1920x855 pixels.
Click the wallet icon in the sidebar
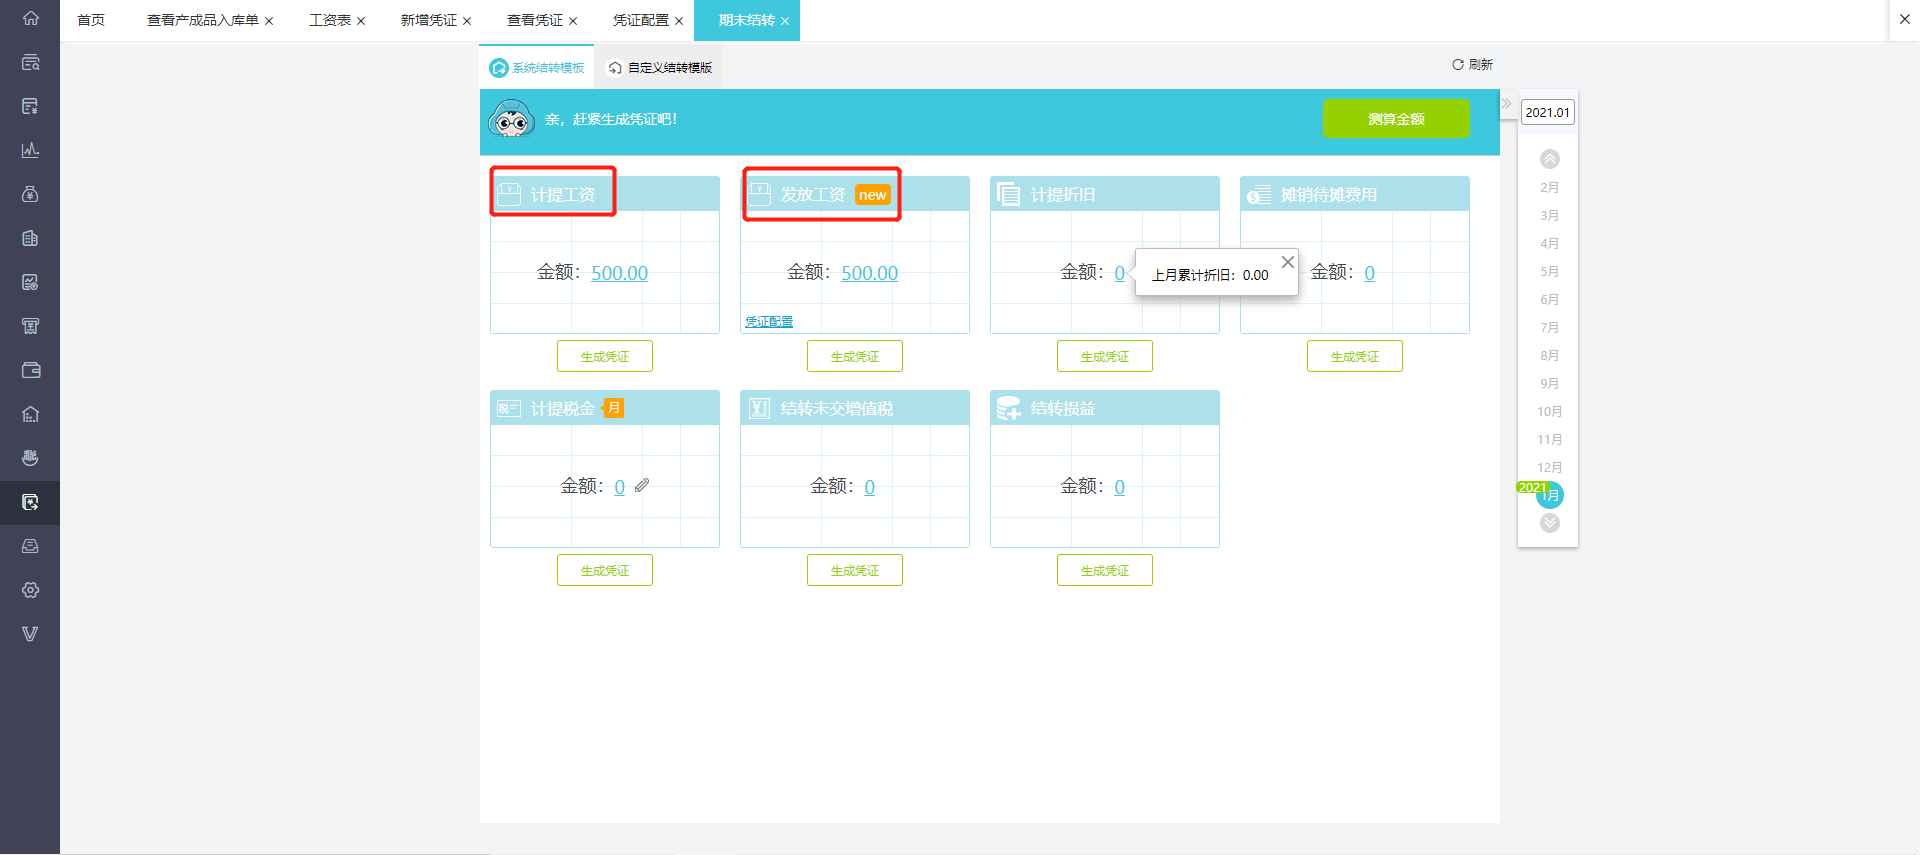(x=30, y=370)
